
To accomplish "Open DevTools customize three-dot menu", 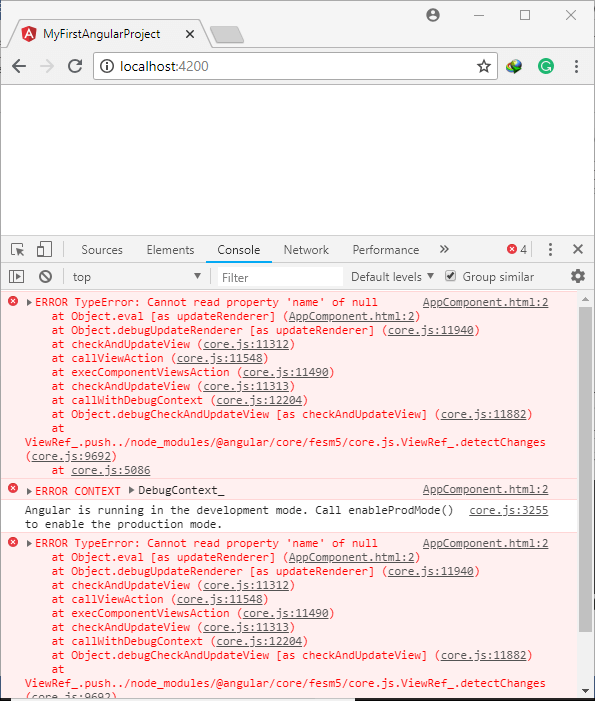I will (x=550, y=249).
